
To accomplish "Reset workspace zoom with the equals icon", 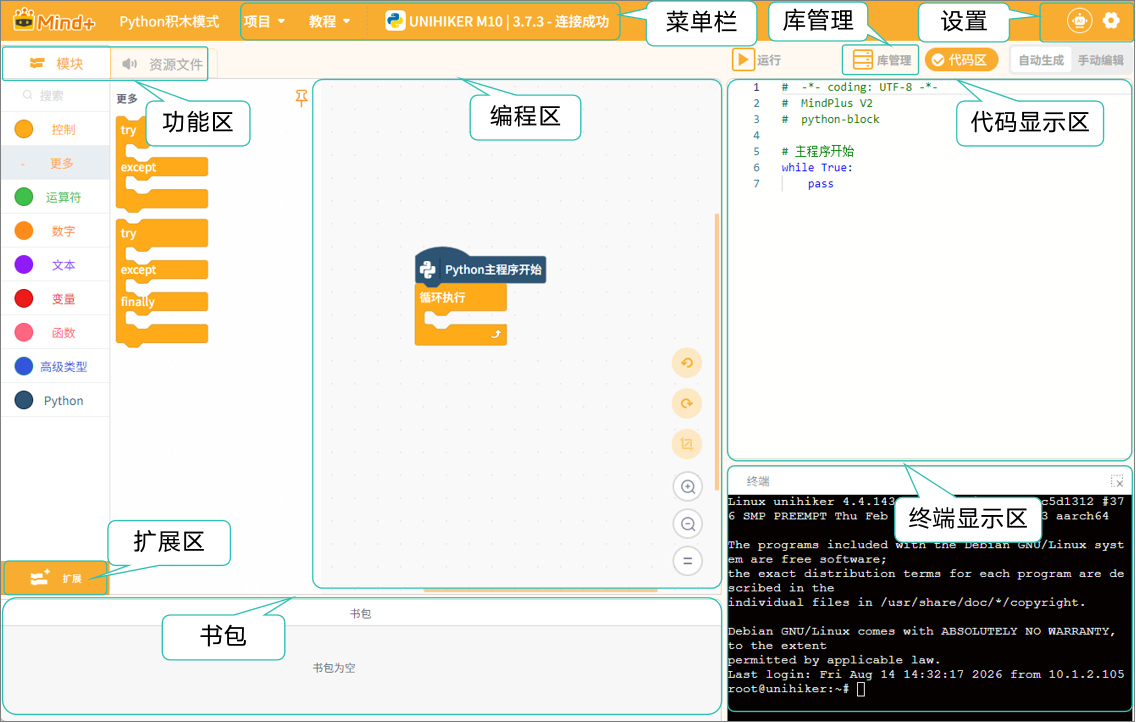I will coord(688,561).
